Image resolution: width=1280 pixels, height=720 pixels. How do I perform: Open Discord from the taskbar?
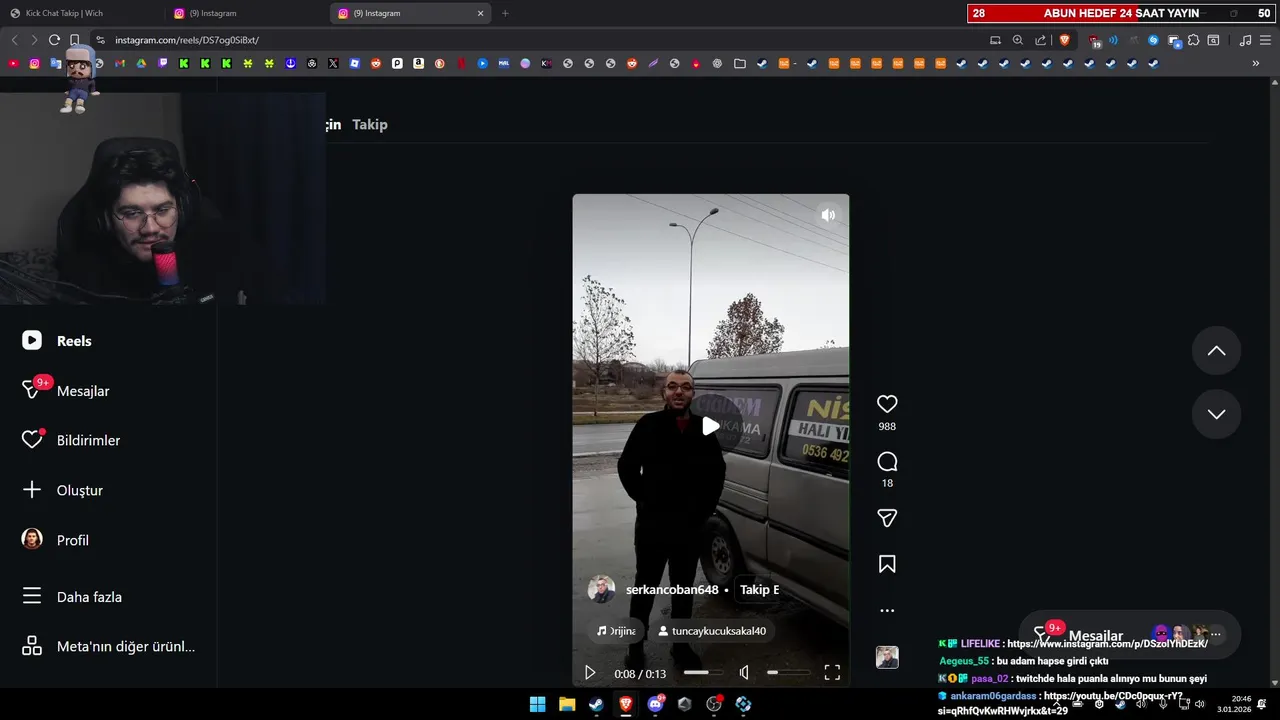pyautogui.click(x=655, y=704)
